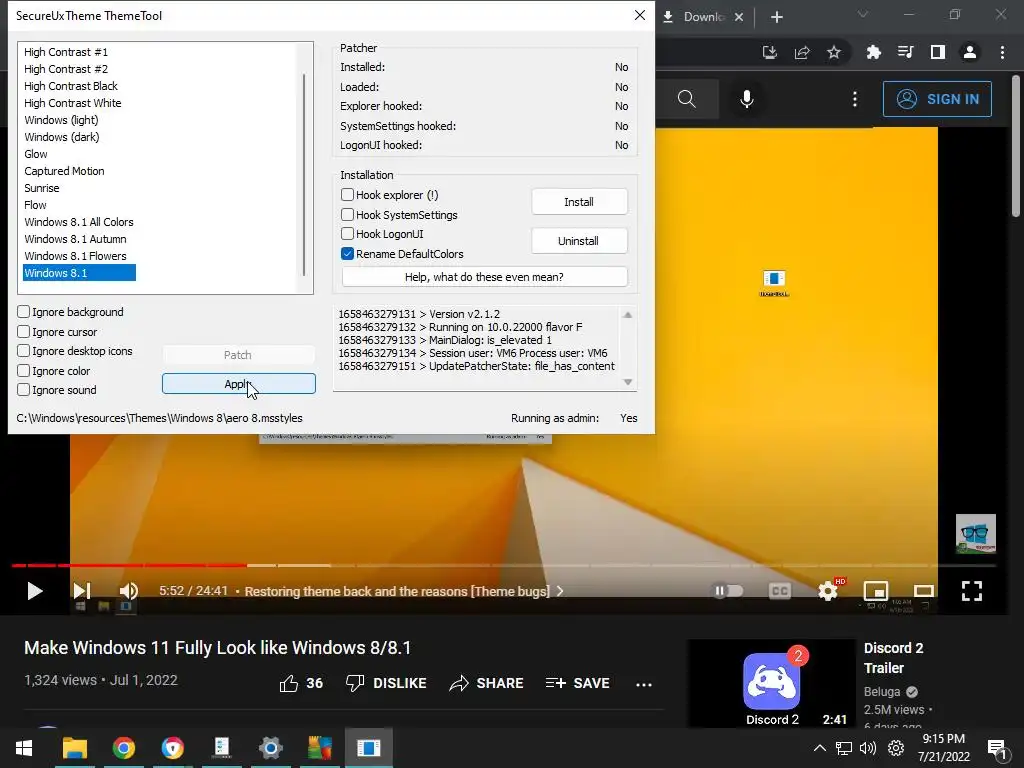Open YouTube settings three-dot menu
The width and height of the screenshot is (1024, 768).
click(x=855, y=99)
